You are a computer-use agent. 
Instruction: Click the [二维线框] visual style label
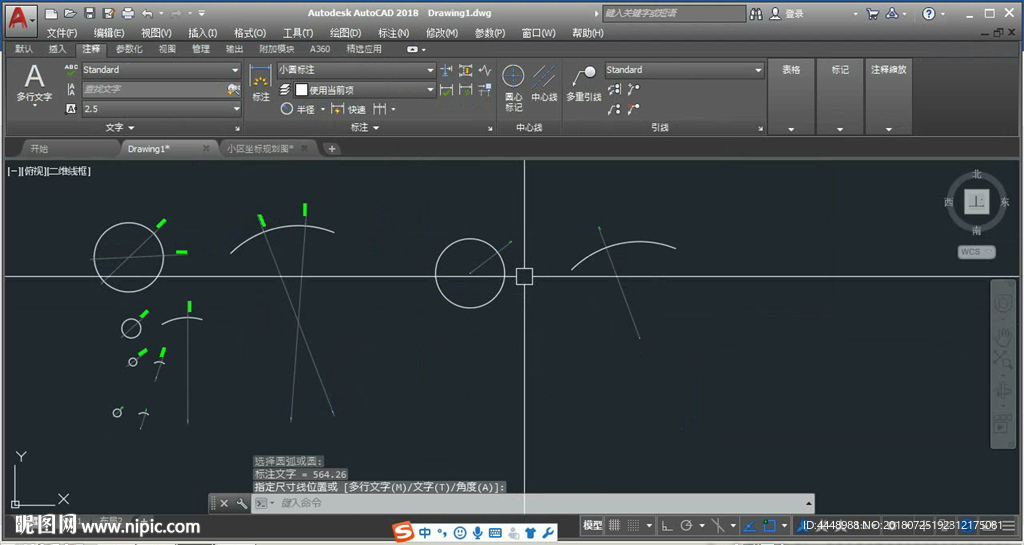click(69, 171)
